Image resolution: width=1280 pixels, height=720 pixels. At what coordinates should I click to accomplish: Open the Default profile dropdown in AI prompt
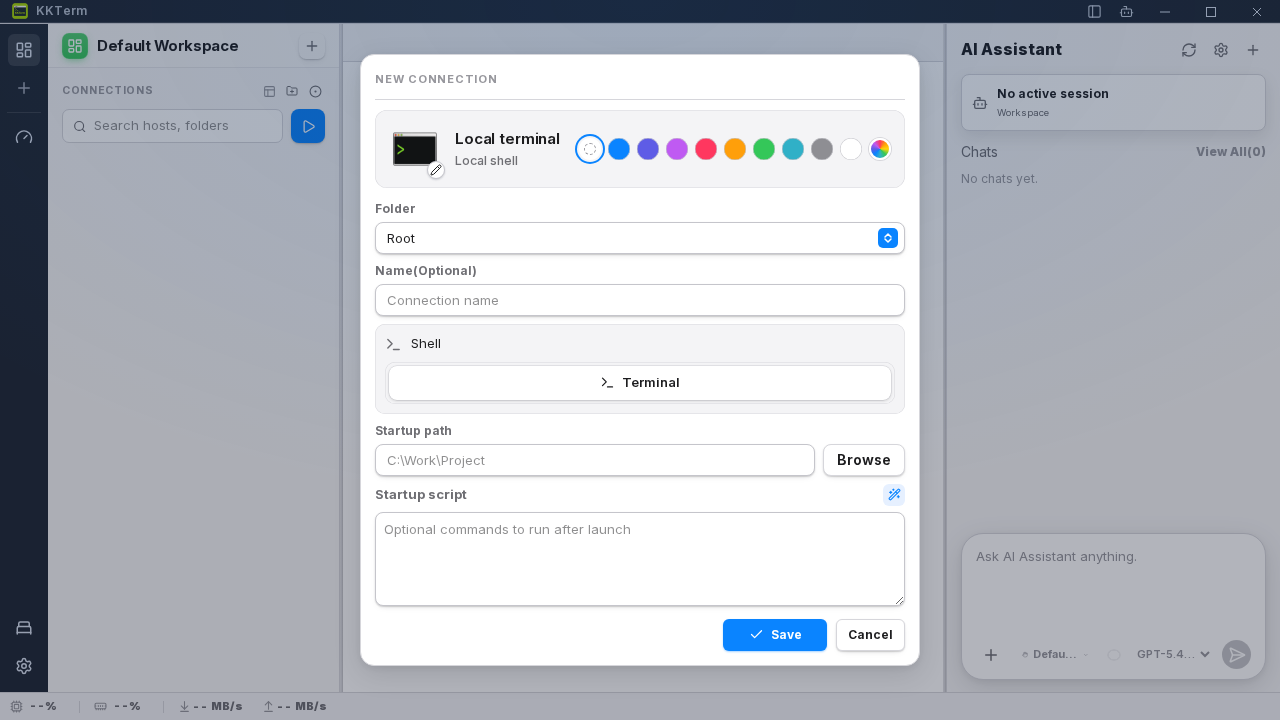(x=1055, y=654)
